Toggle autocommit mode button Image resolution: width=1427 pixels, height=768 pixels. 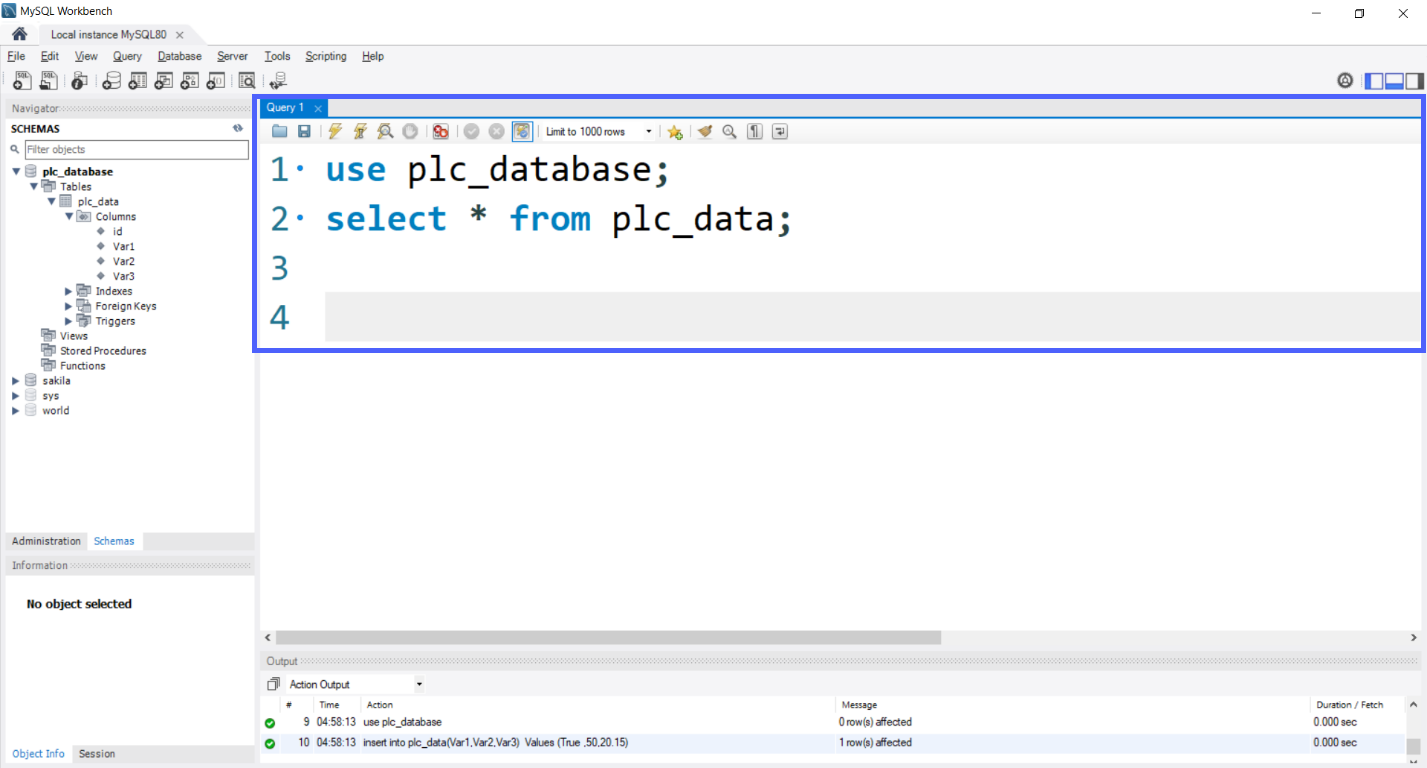522,131
